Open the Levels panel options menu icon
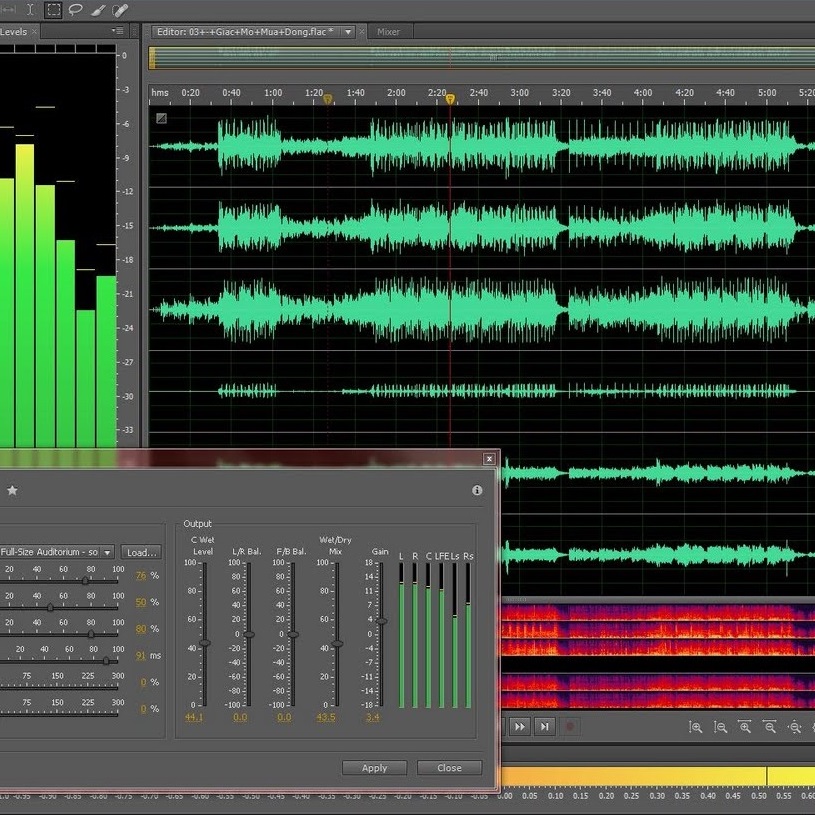This screenshot has width=815, height=815. point(117,31)
